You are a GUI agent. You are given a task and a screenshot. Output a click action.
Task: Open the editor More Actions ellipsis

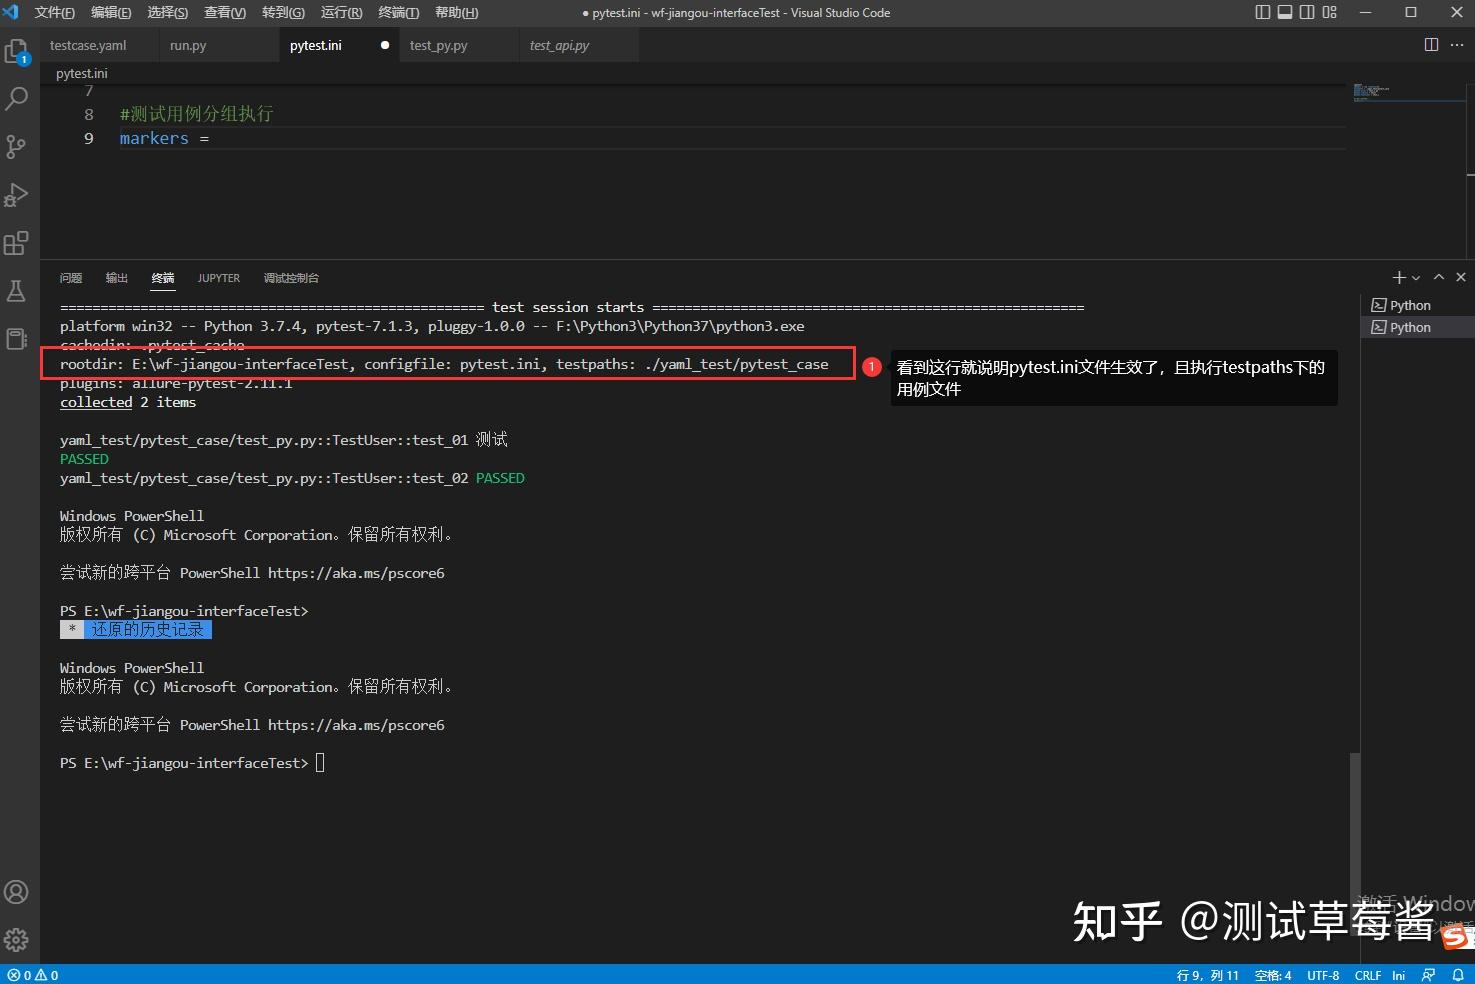(x=1456, y=45)
